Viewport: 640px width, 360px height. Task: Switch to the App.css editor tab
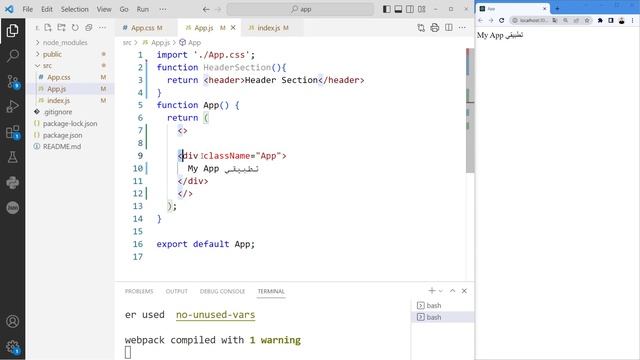(x=146, y=28)
